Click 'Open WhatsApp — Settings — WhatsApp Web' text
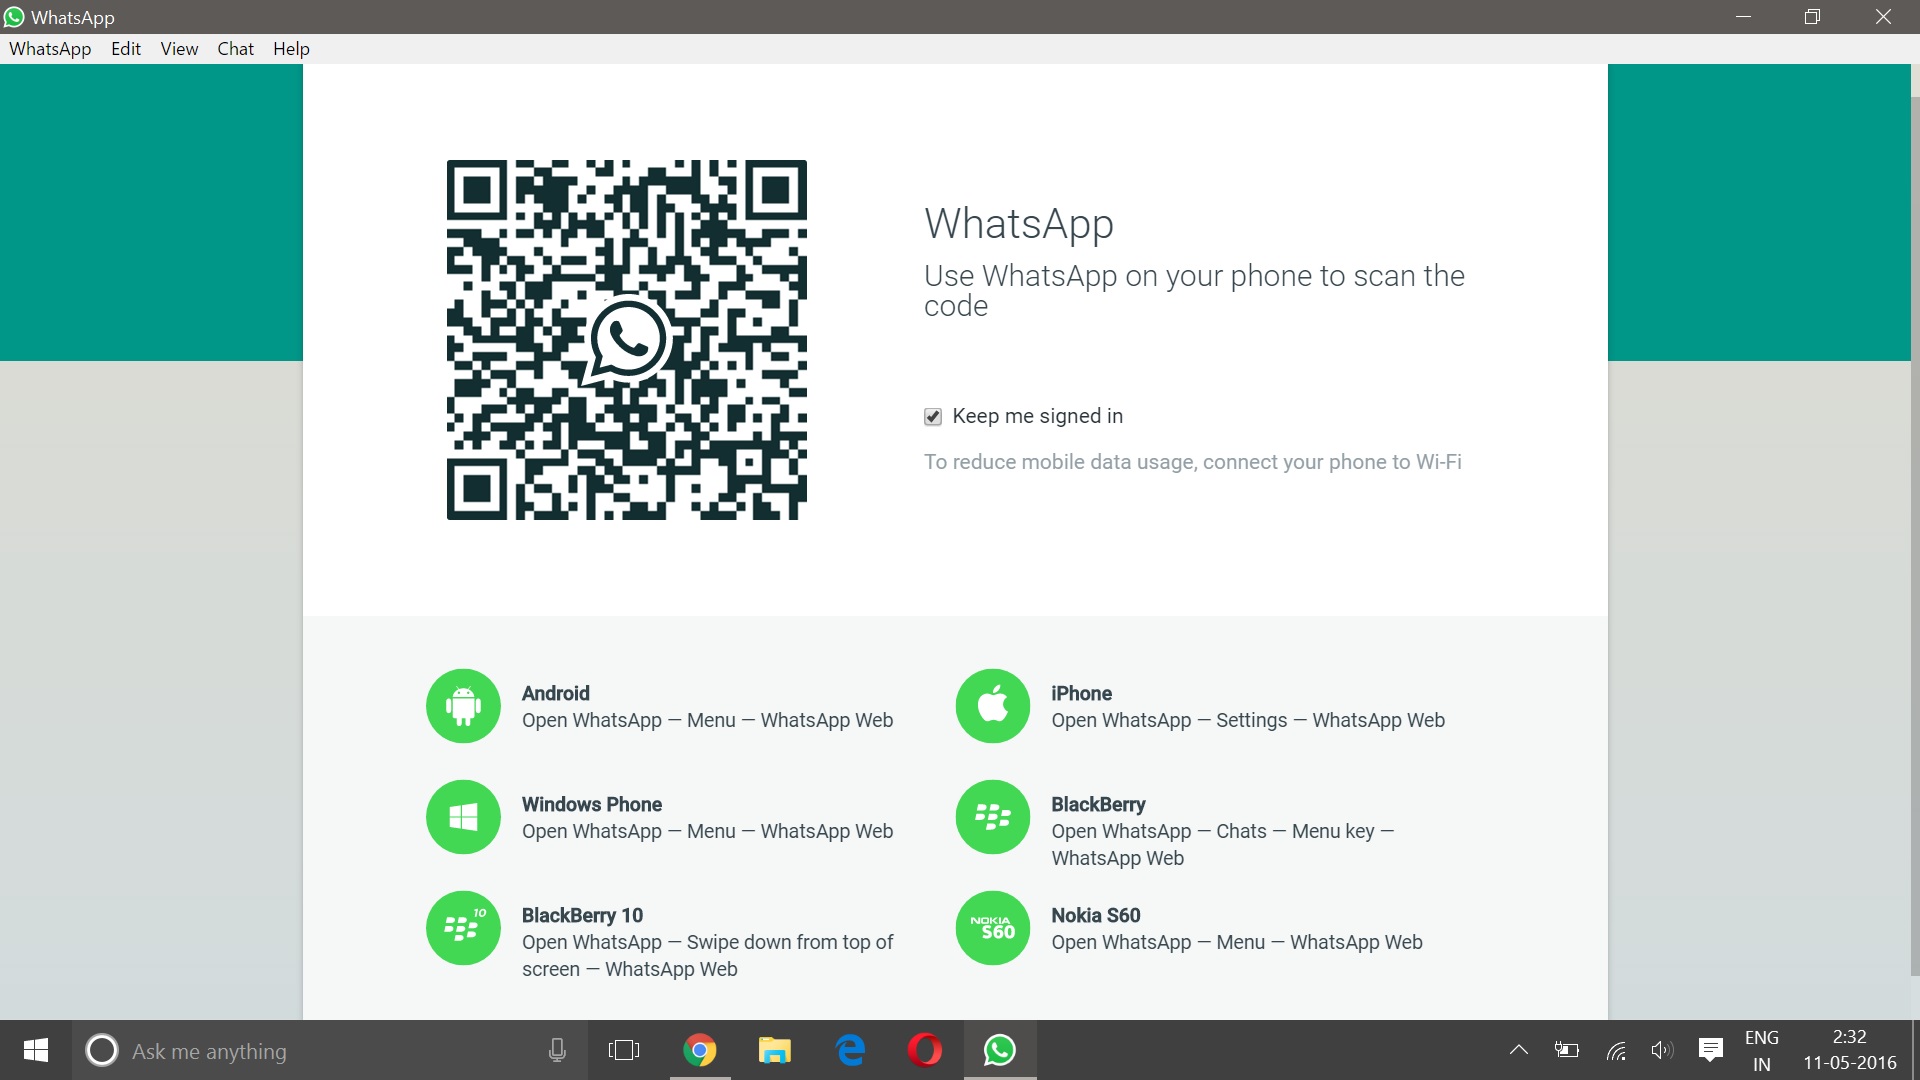This screenshot has width=1920, height=1080. (1248, 720)
